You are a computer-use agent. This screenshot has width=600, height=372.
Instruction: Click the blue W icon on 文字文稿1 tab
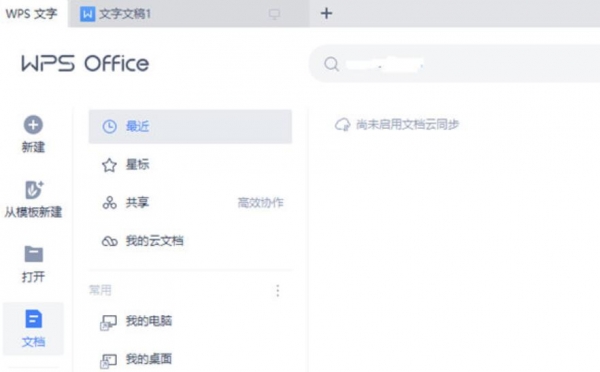tap(87, 14)
